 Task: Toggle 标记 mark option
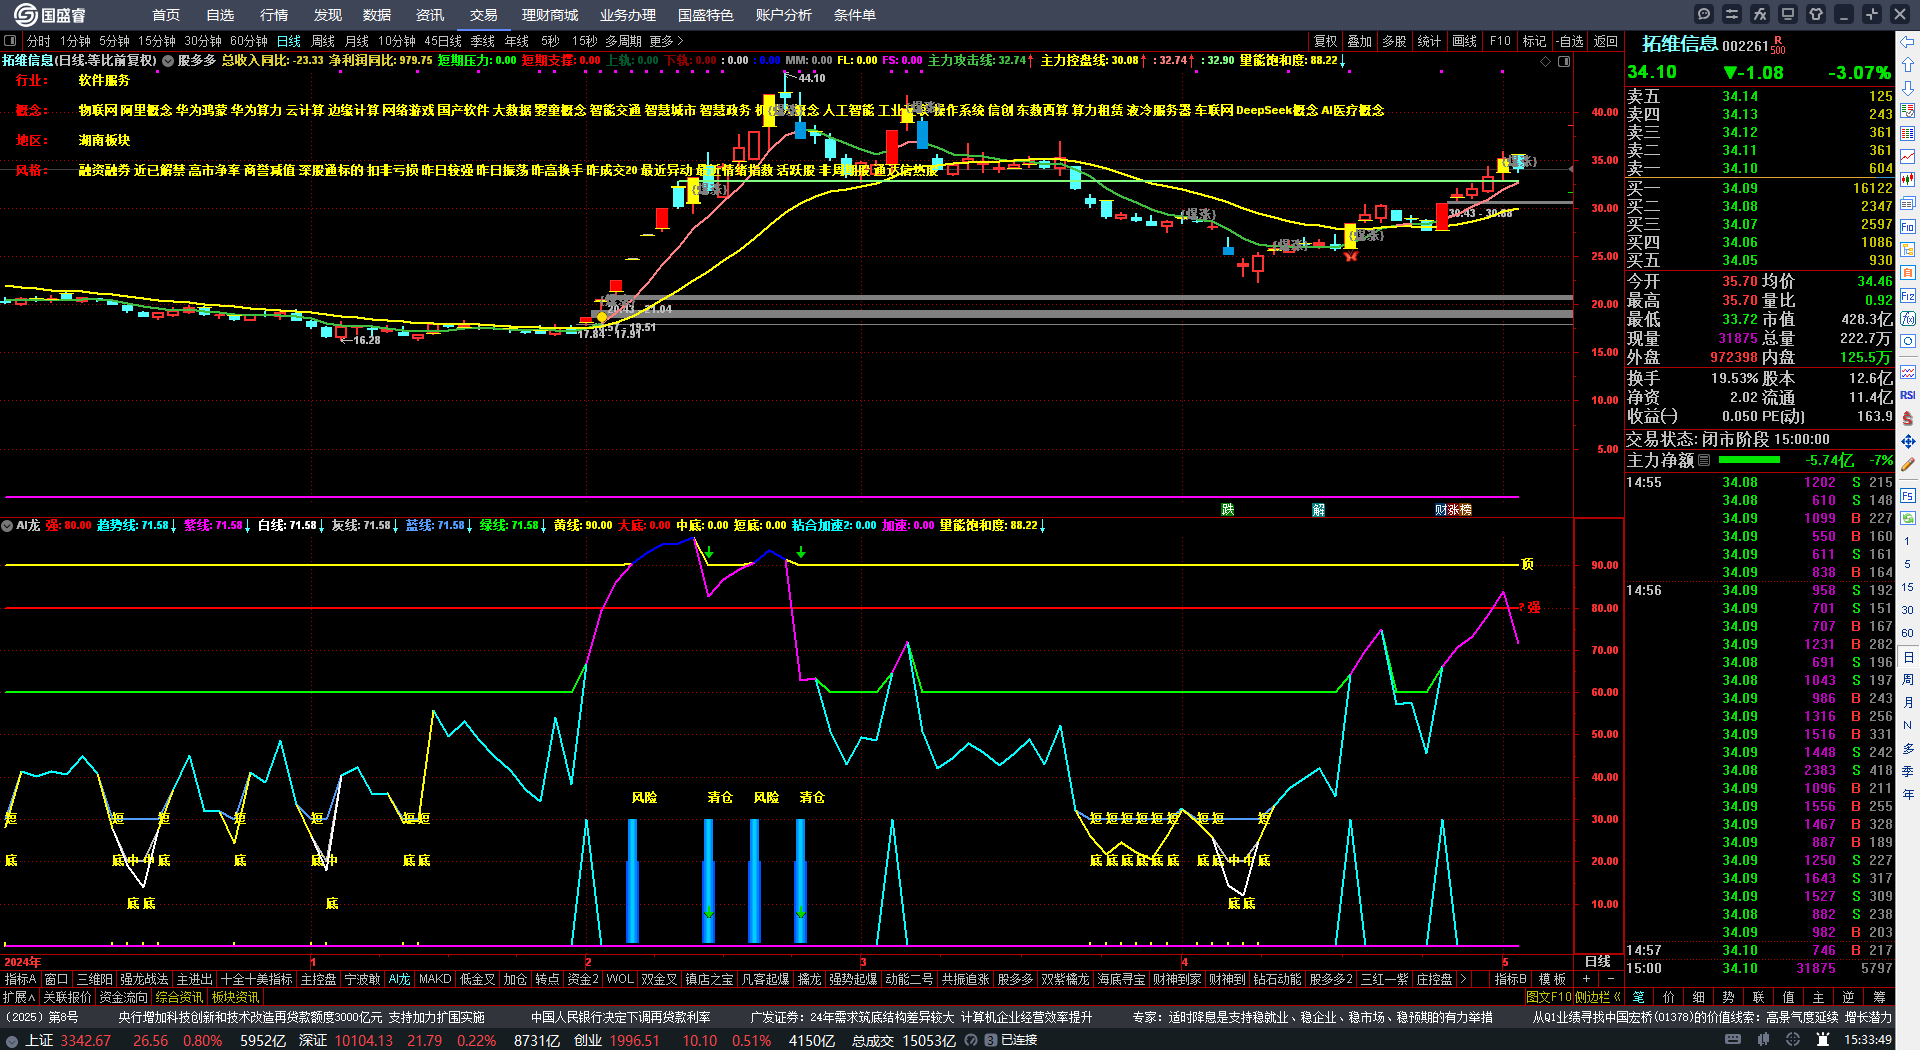click(x=1534, y=41)
